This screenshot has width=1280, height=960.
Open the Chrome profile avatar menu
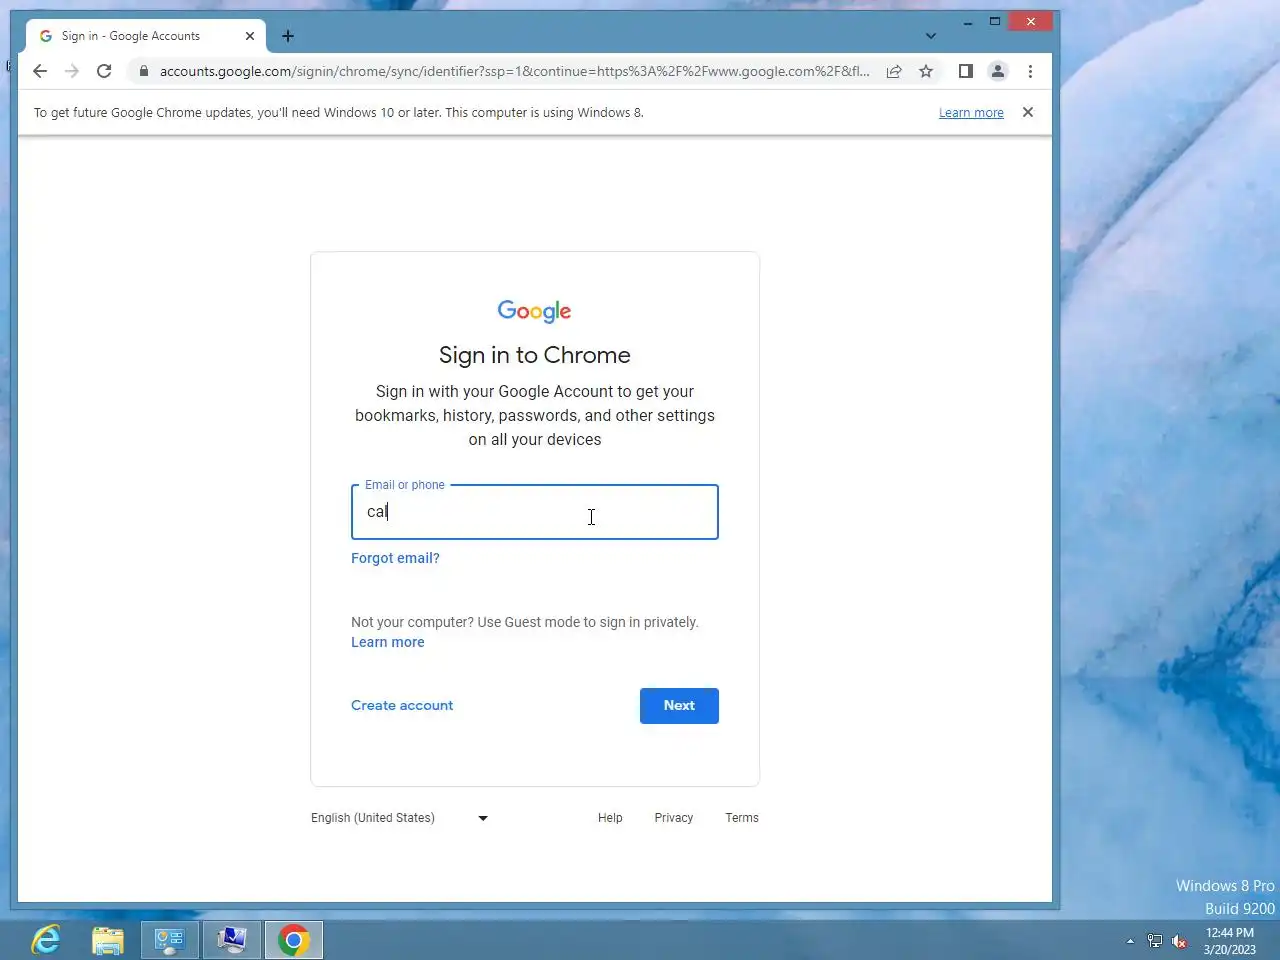tap(998, 71)
